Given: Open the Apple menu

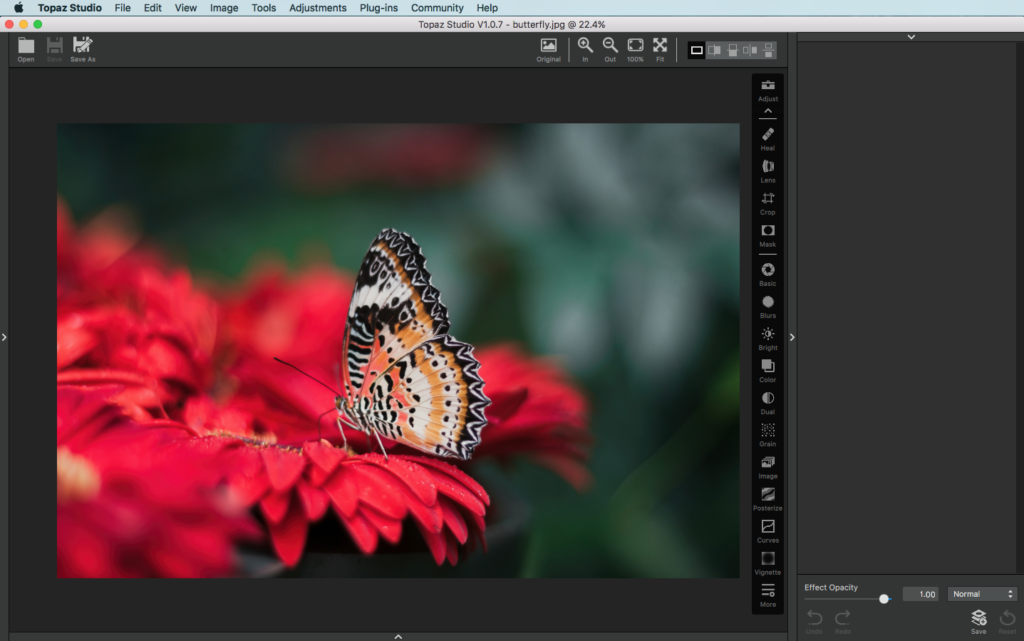Looking at the screenshot, I should [18, 8].
